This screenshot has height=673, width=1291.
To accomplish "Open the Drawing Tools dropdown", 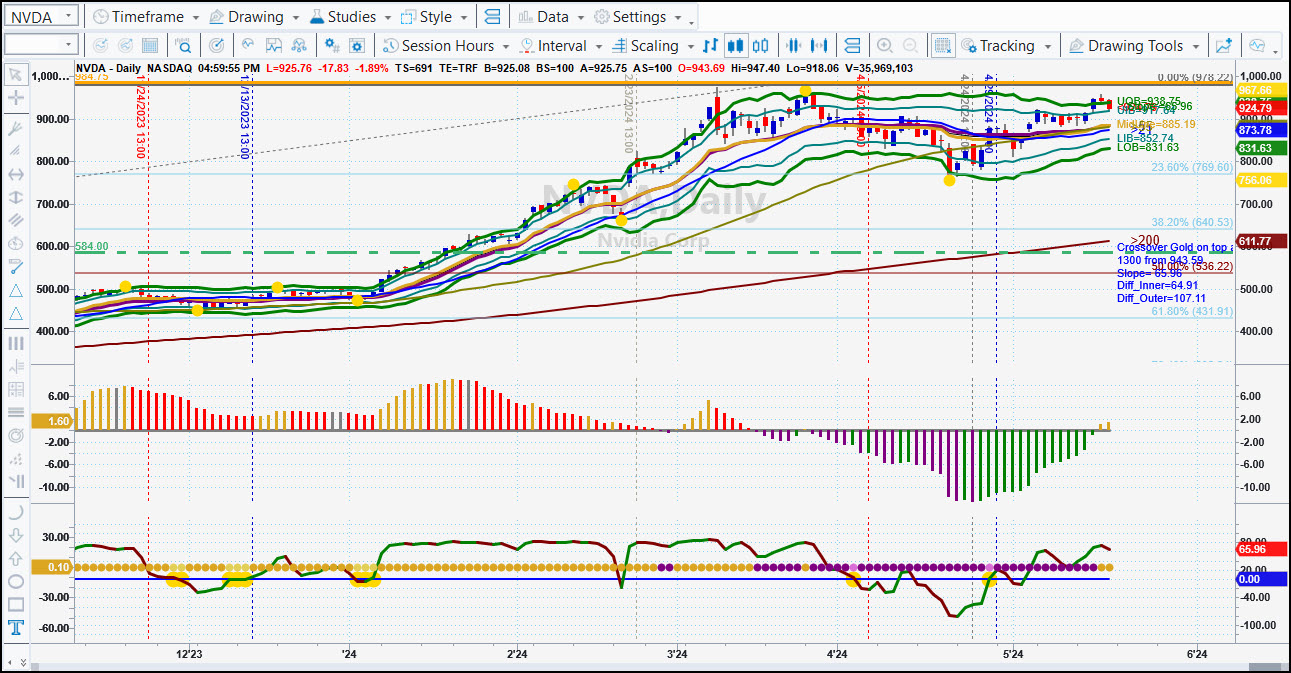I will click(x=1135, y=45).
